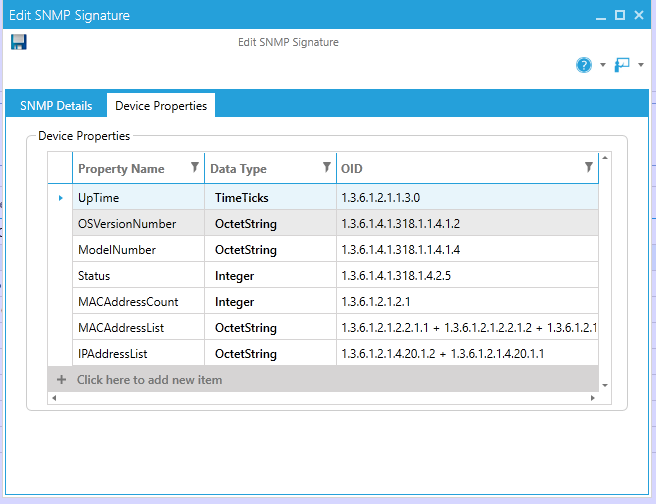The width and height of the screenshot is (656, 504).
Task: Click OctetString type in OSVersionNumber row
Action: tap(270, 223)
